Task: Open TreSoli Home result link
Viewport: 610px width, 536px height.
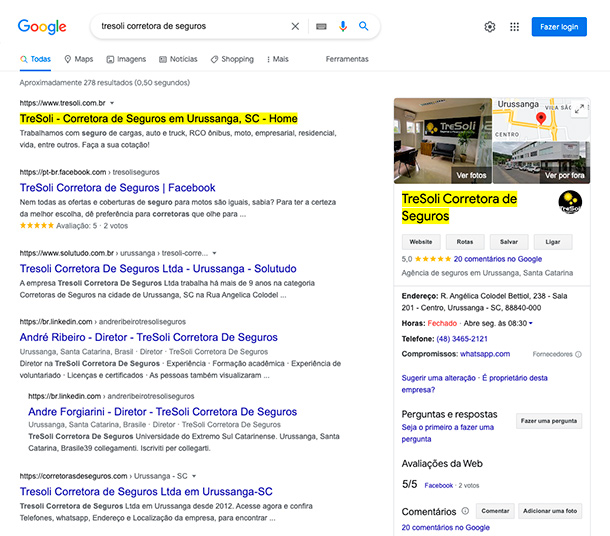Action: [x=159, y=119]
